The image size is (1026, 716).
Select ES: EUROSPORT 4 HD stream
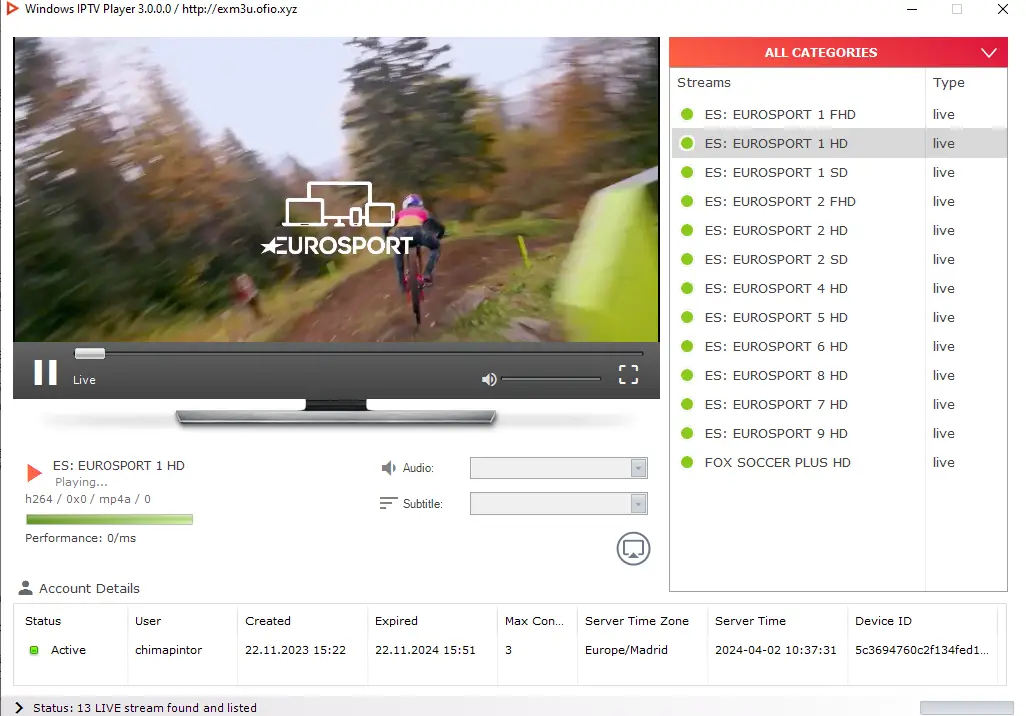click(x=839, y=289)
